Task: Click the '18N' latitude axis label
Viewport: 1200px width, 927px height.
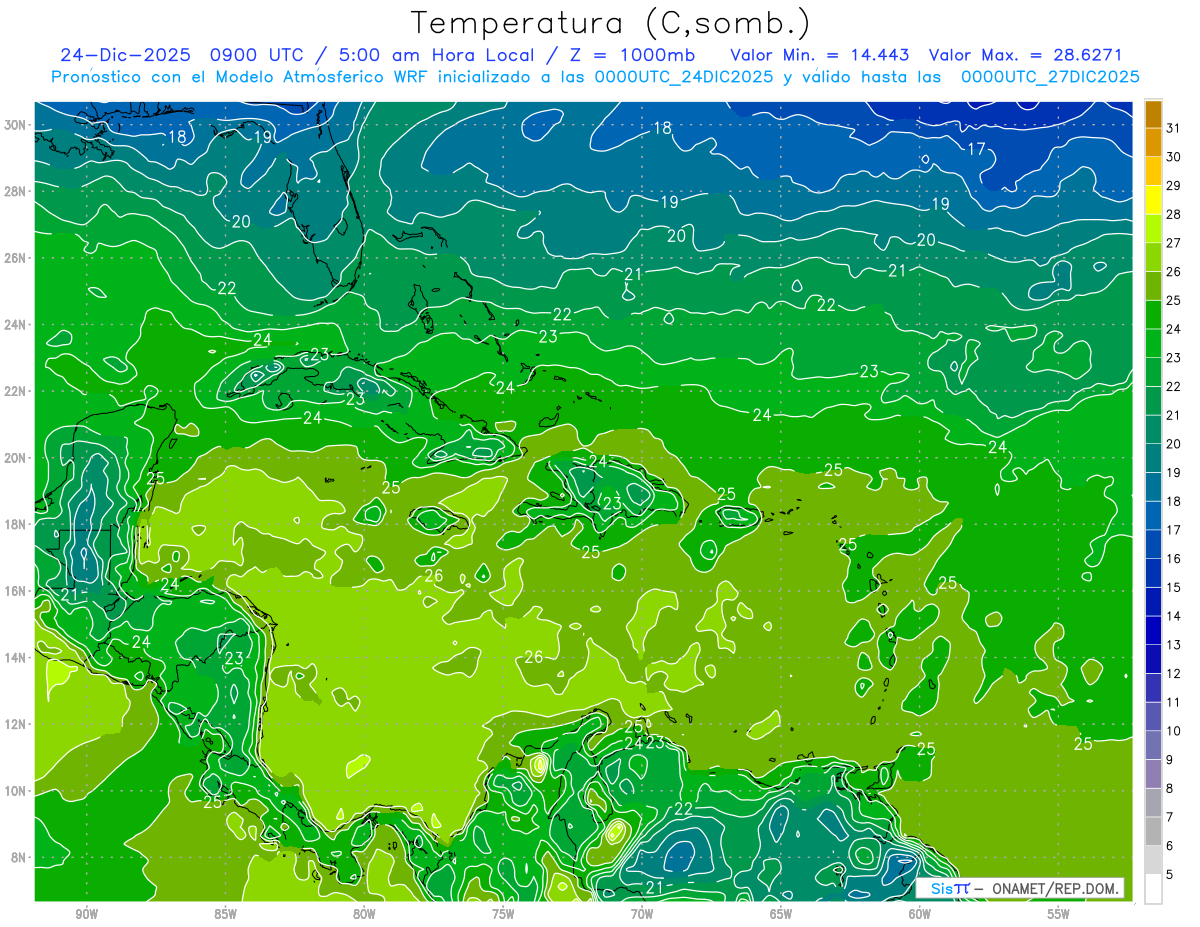Action: click(14, 524)
